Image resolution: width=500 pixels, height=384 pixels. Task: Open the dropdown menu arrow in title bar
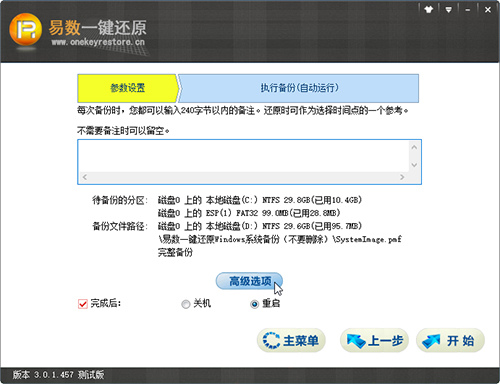click(449, 10)
